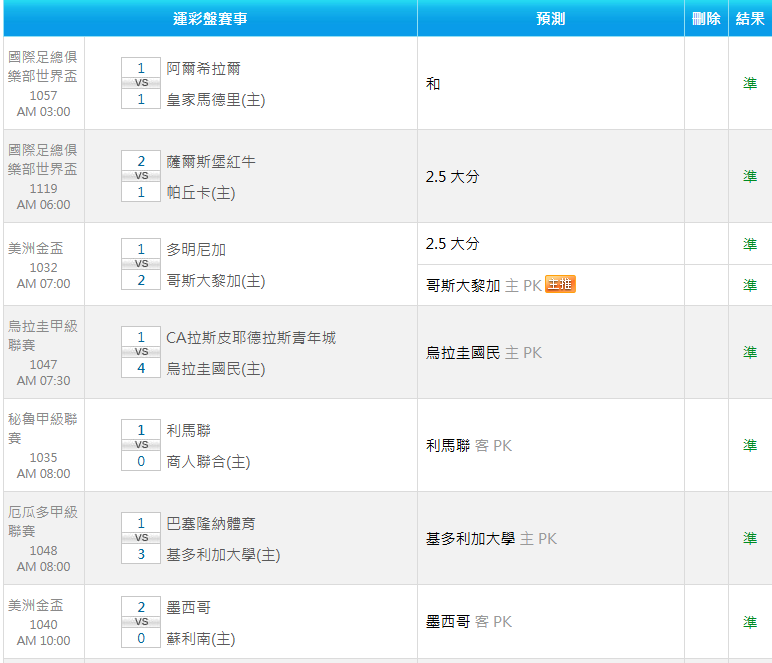Select team name 商人聯合(主)
The image size is (772, 663).
tap(208, 462)
